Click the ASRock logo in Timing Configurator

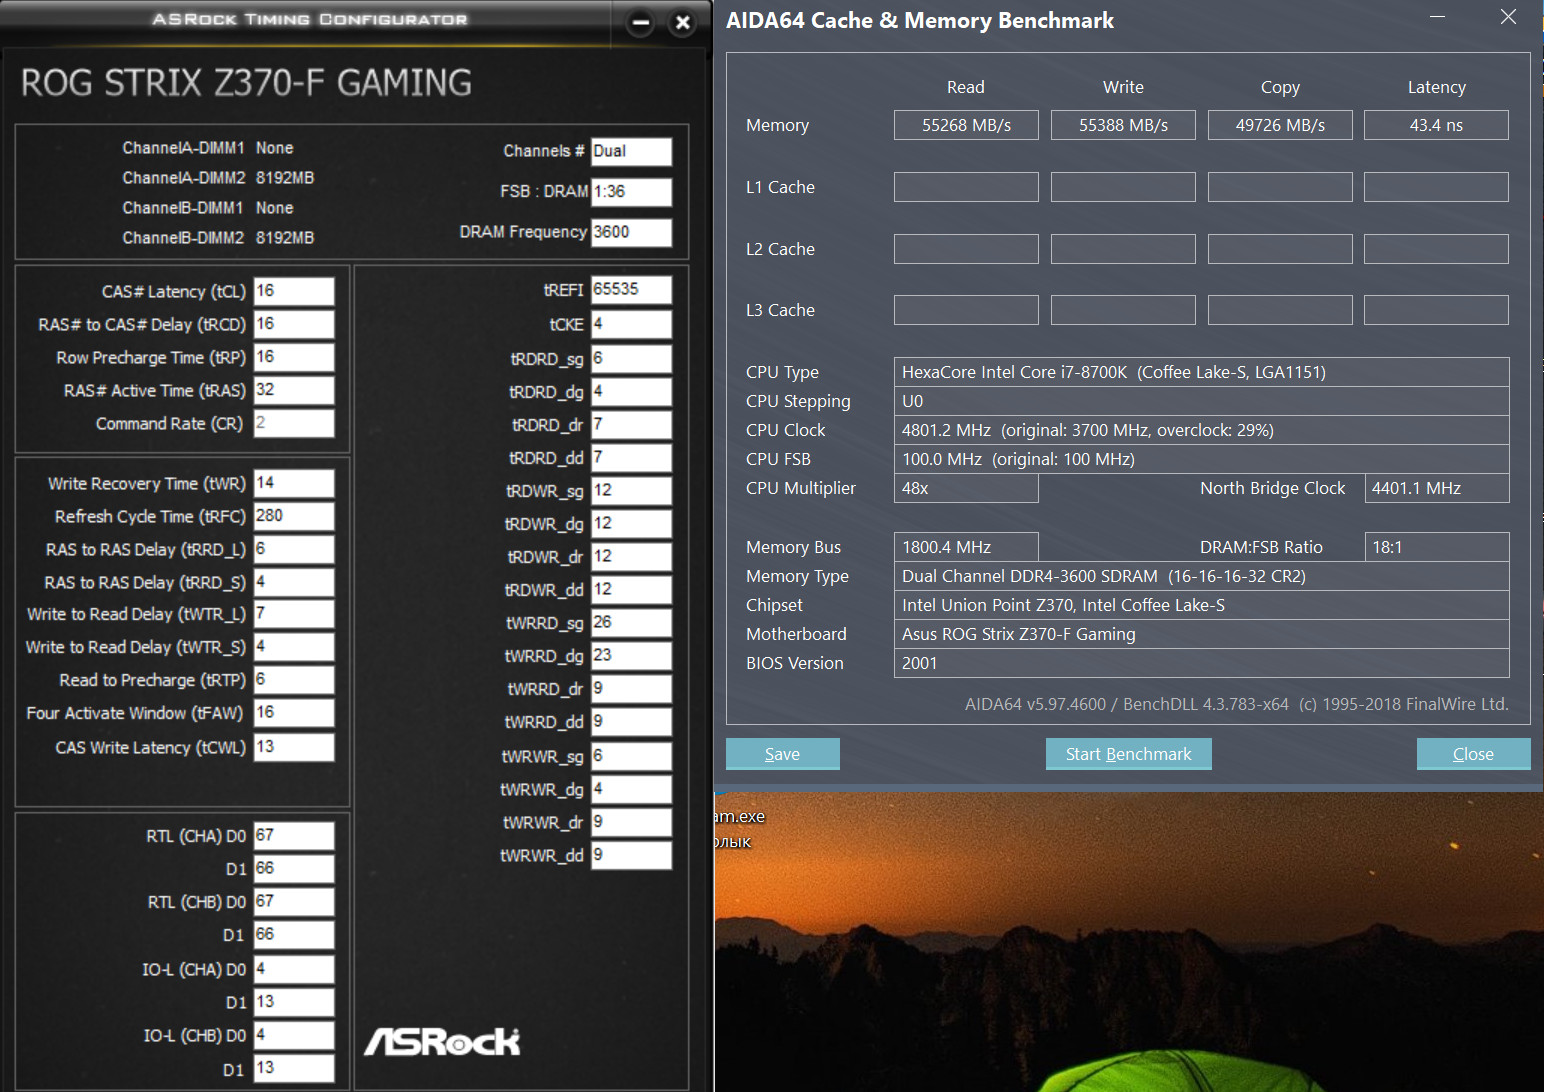442,1042
